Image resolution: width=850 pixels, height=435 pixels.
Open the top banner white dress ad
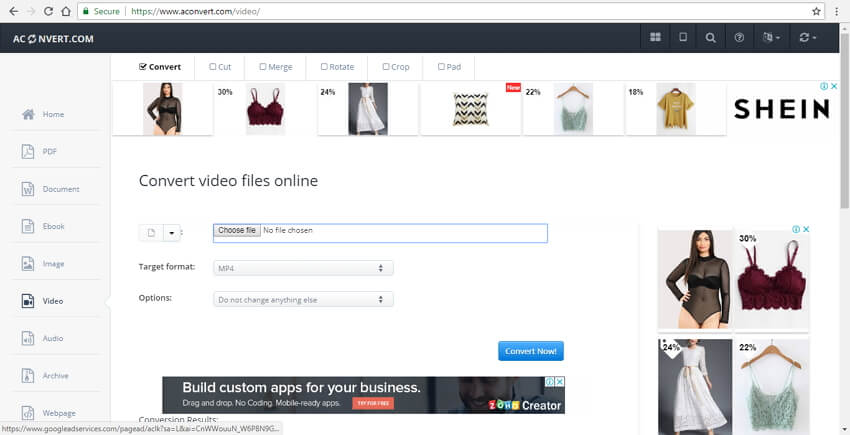(368, 108)
